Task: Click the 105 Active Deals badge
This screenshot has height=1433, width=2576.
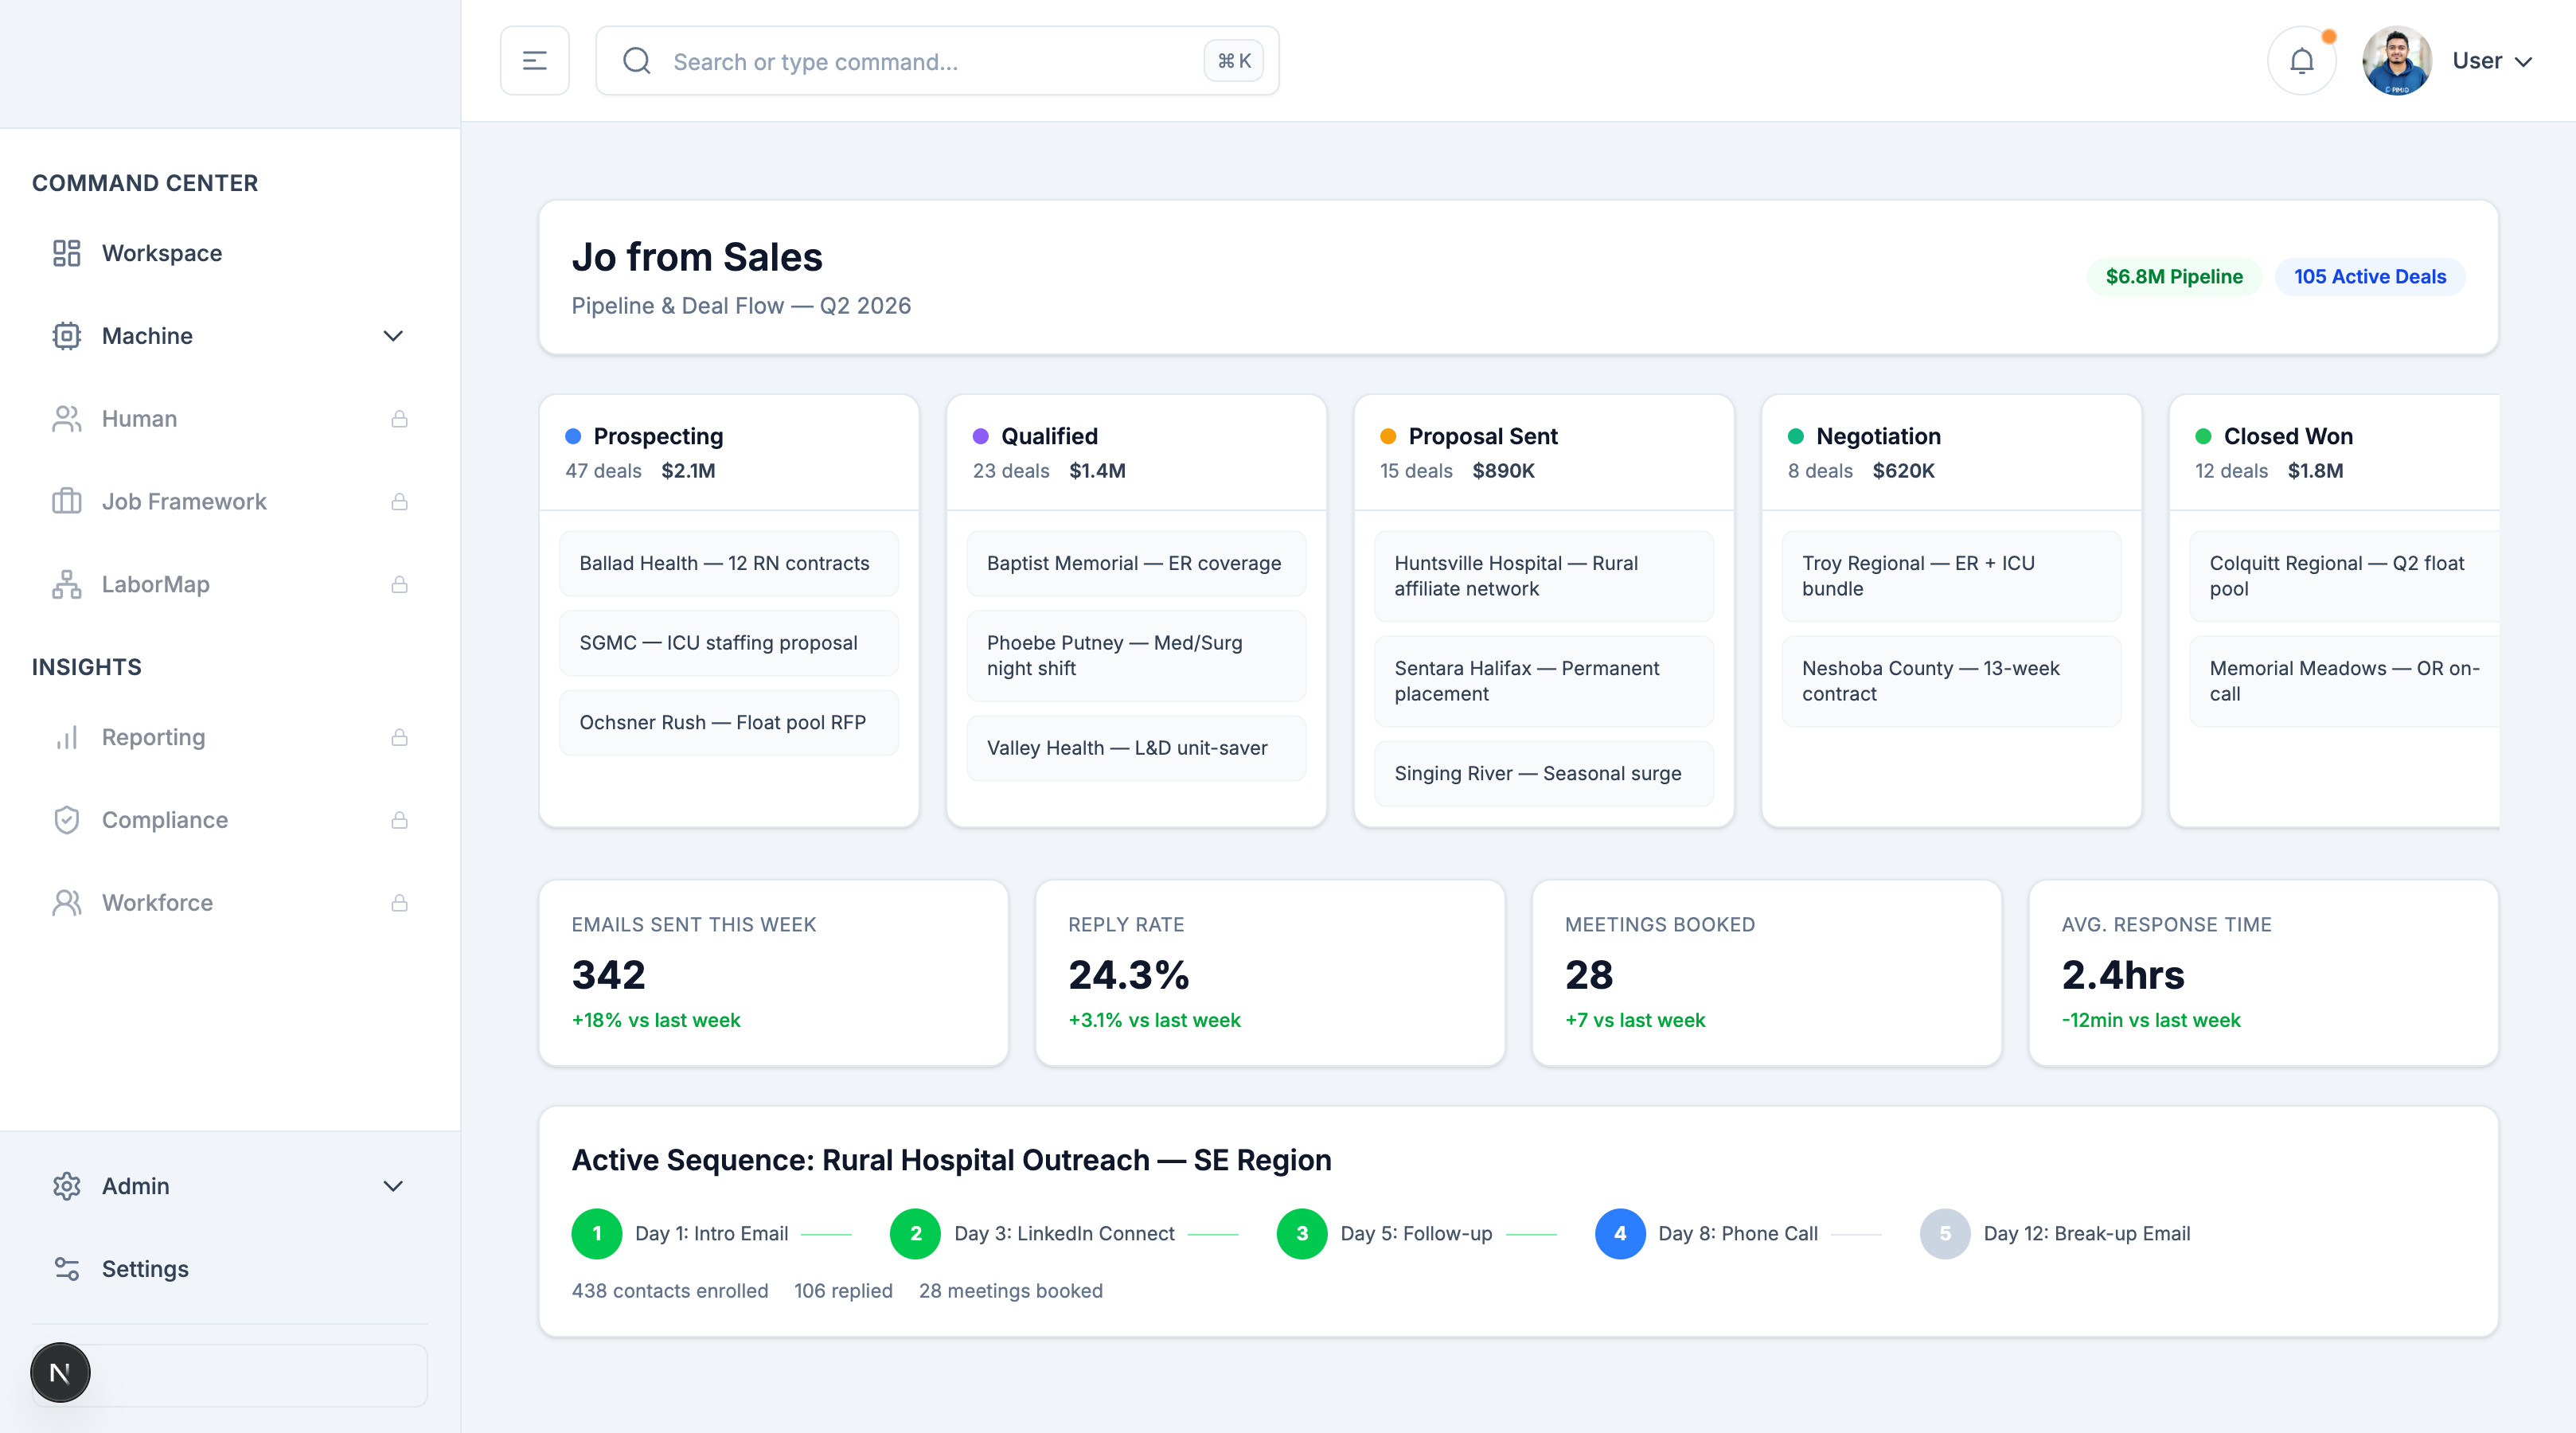Action: (2369, 277)
